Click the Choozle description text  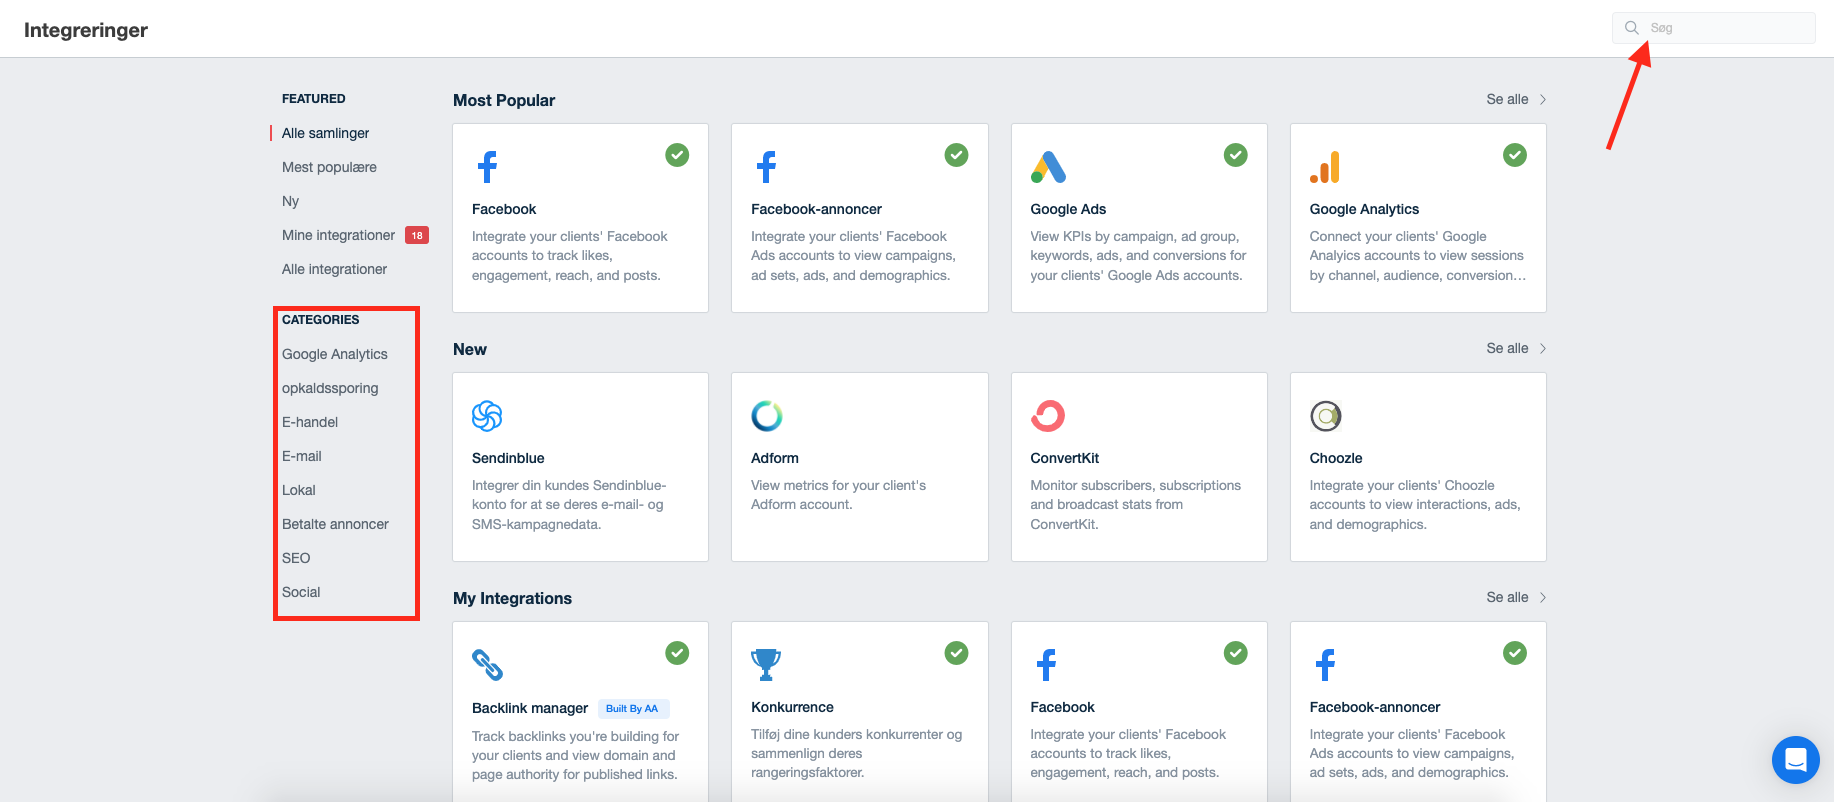pos(1415,505)
